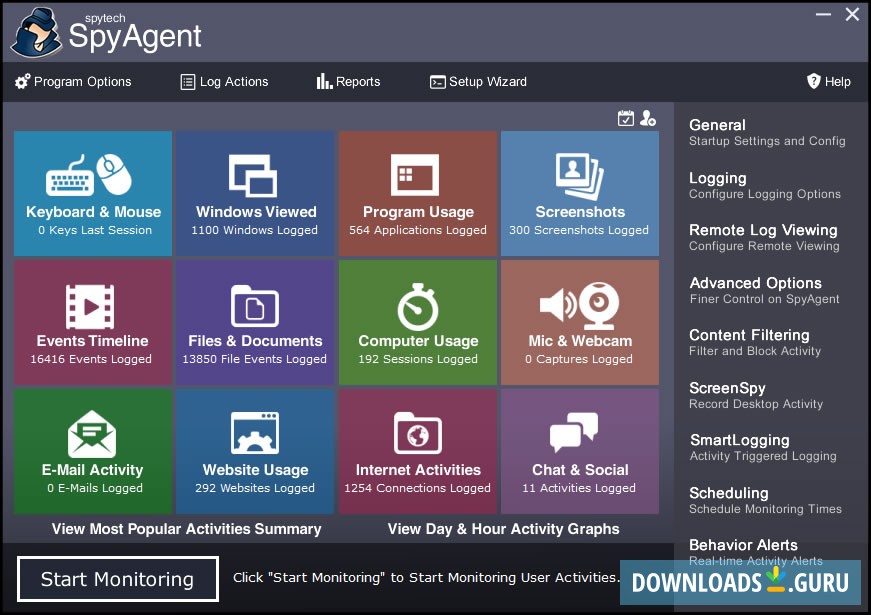This screenshot has width=871, height=615.
Task: Open General startup settings and config
Action: click(767, 132)
